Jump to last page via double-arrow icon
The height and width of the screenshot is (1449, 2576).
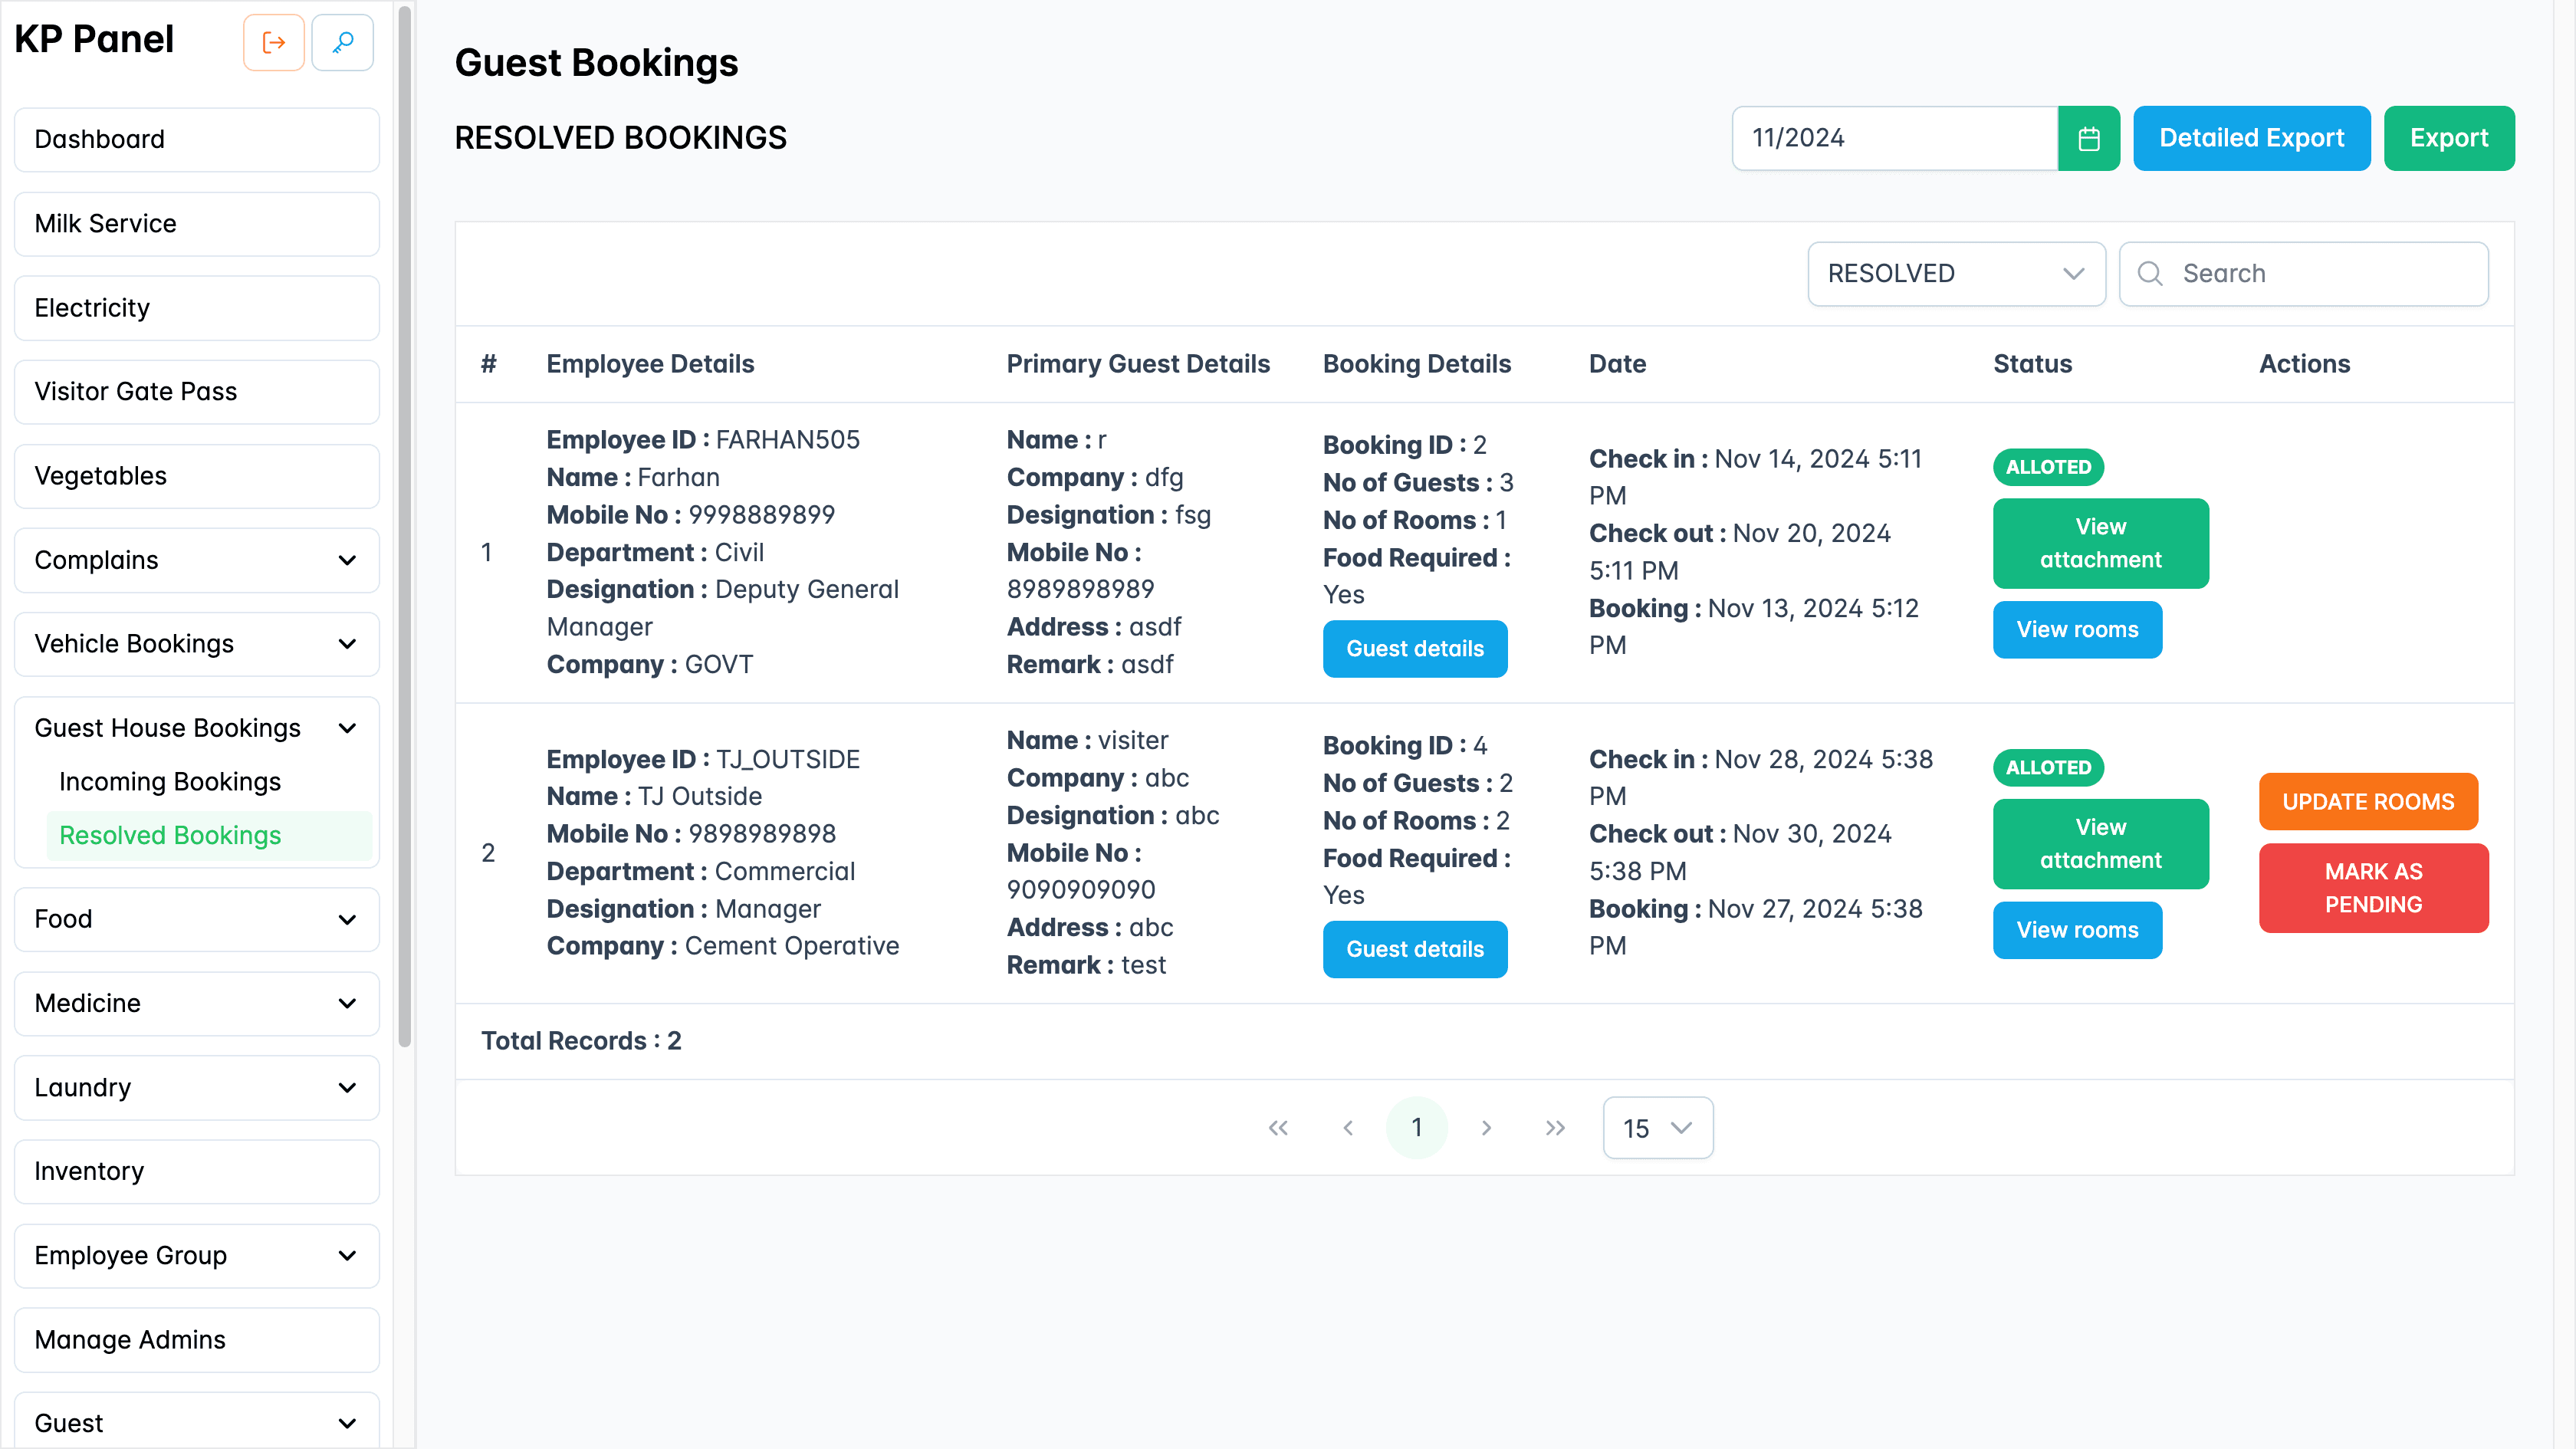click(x=1554, y=1127)
